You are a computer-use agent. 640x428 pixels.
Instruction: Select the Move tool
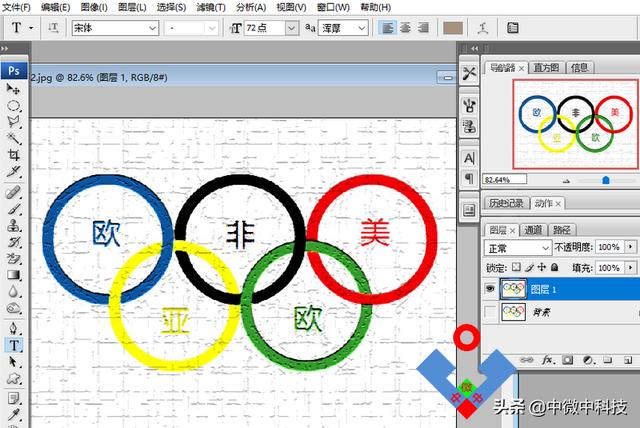(x=13, y=89)
